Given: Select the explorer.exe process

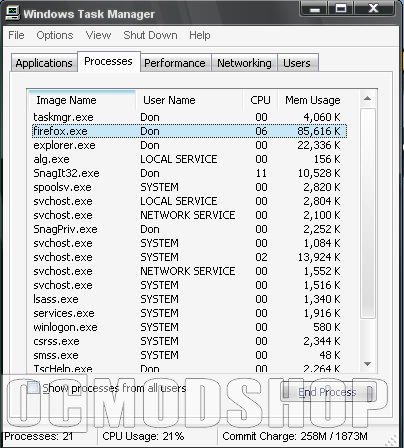Looking at the screenshot, I should tap(189, 145).
